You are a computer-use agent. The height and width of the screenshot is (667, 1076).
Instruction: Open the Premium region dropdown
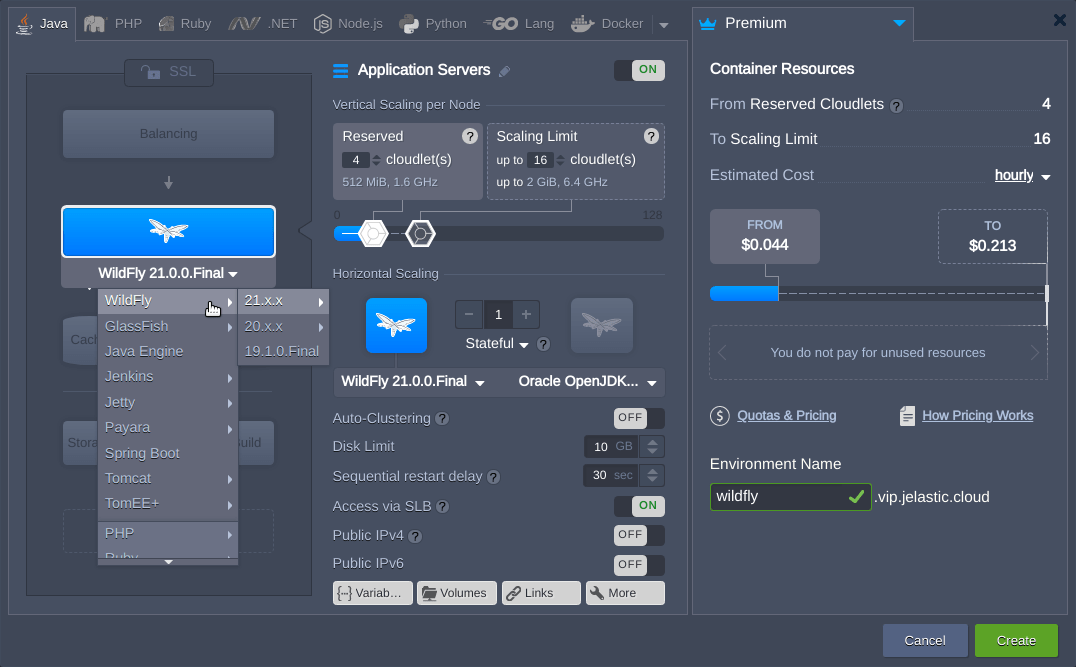tap(802, 23)
